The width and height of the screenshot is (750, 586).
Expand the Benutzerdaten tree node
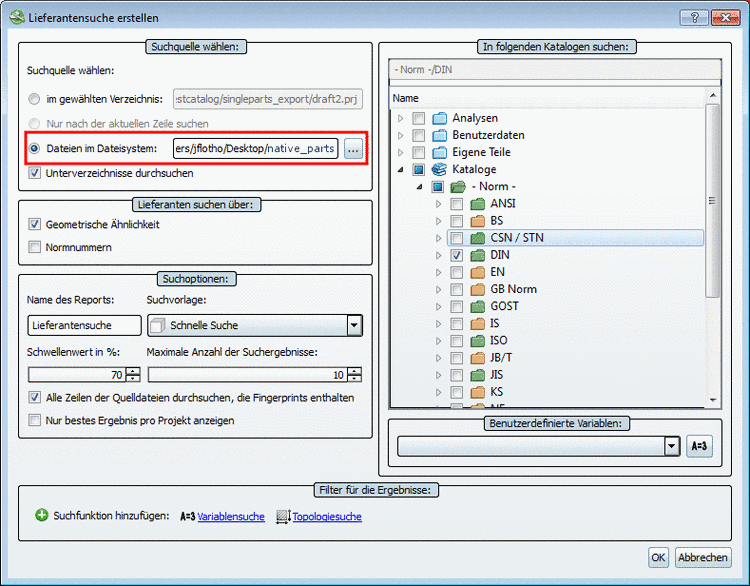(x=401, y=135)
